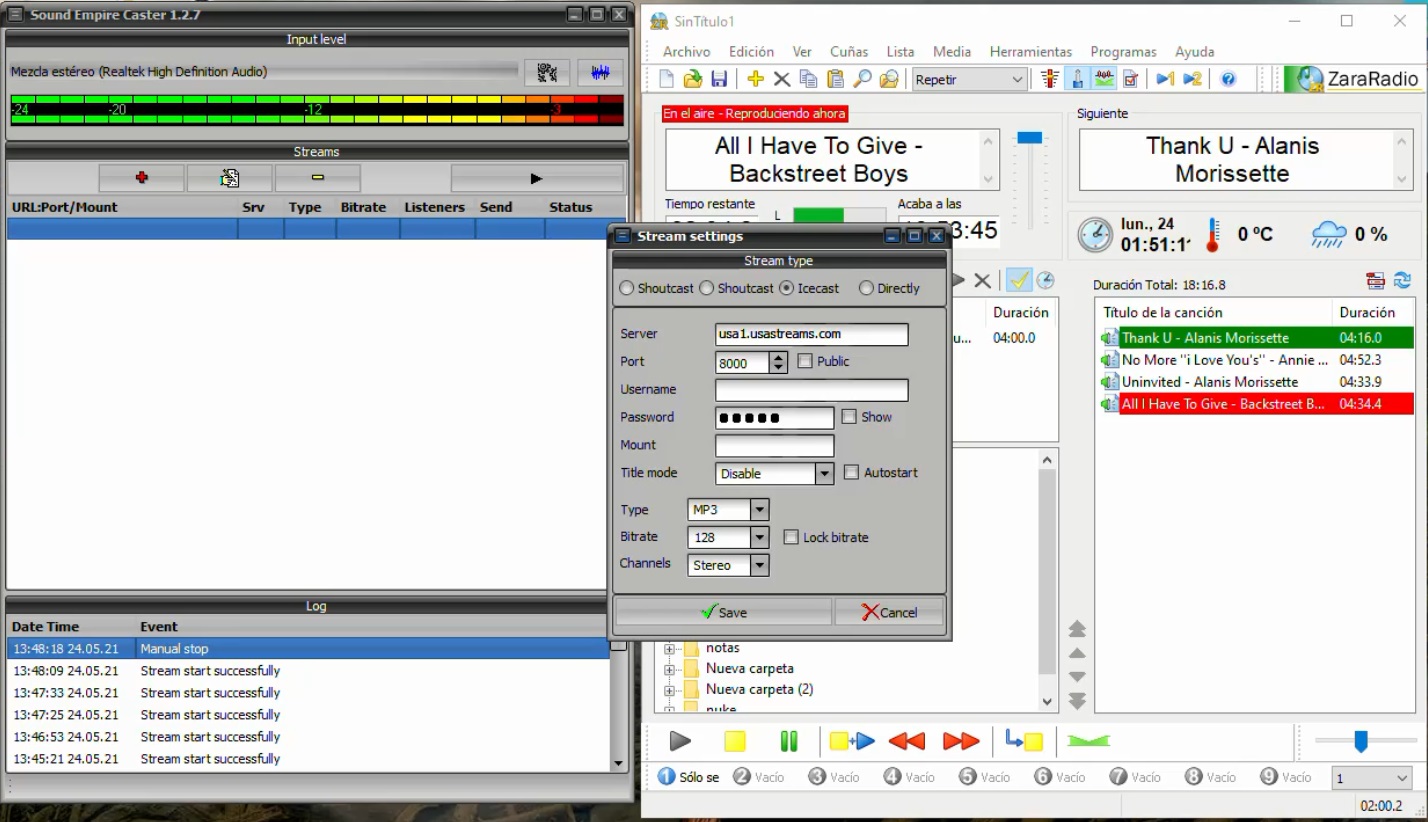Select the Directly stream type radio
Screen dimensions: 1428x822
[866, 288]
